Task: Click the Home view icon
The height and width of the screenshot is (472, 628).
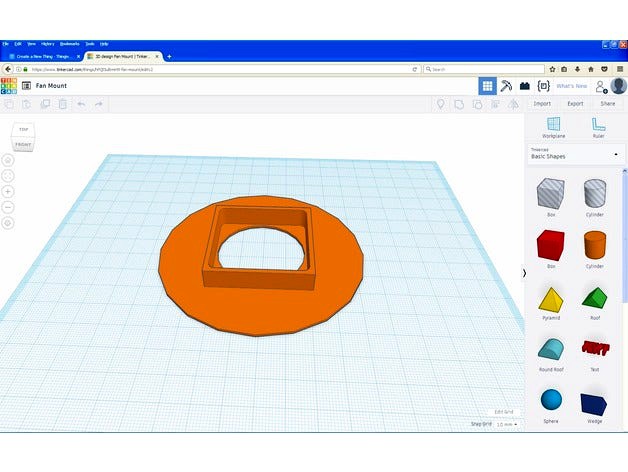Action: tap(8, 159)
